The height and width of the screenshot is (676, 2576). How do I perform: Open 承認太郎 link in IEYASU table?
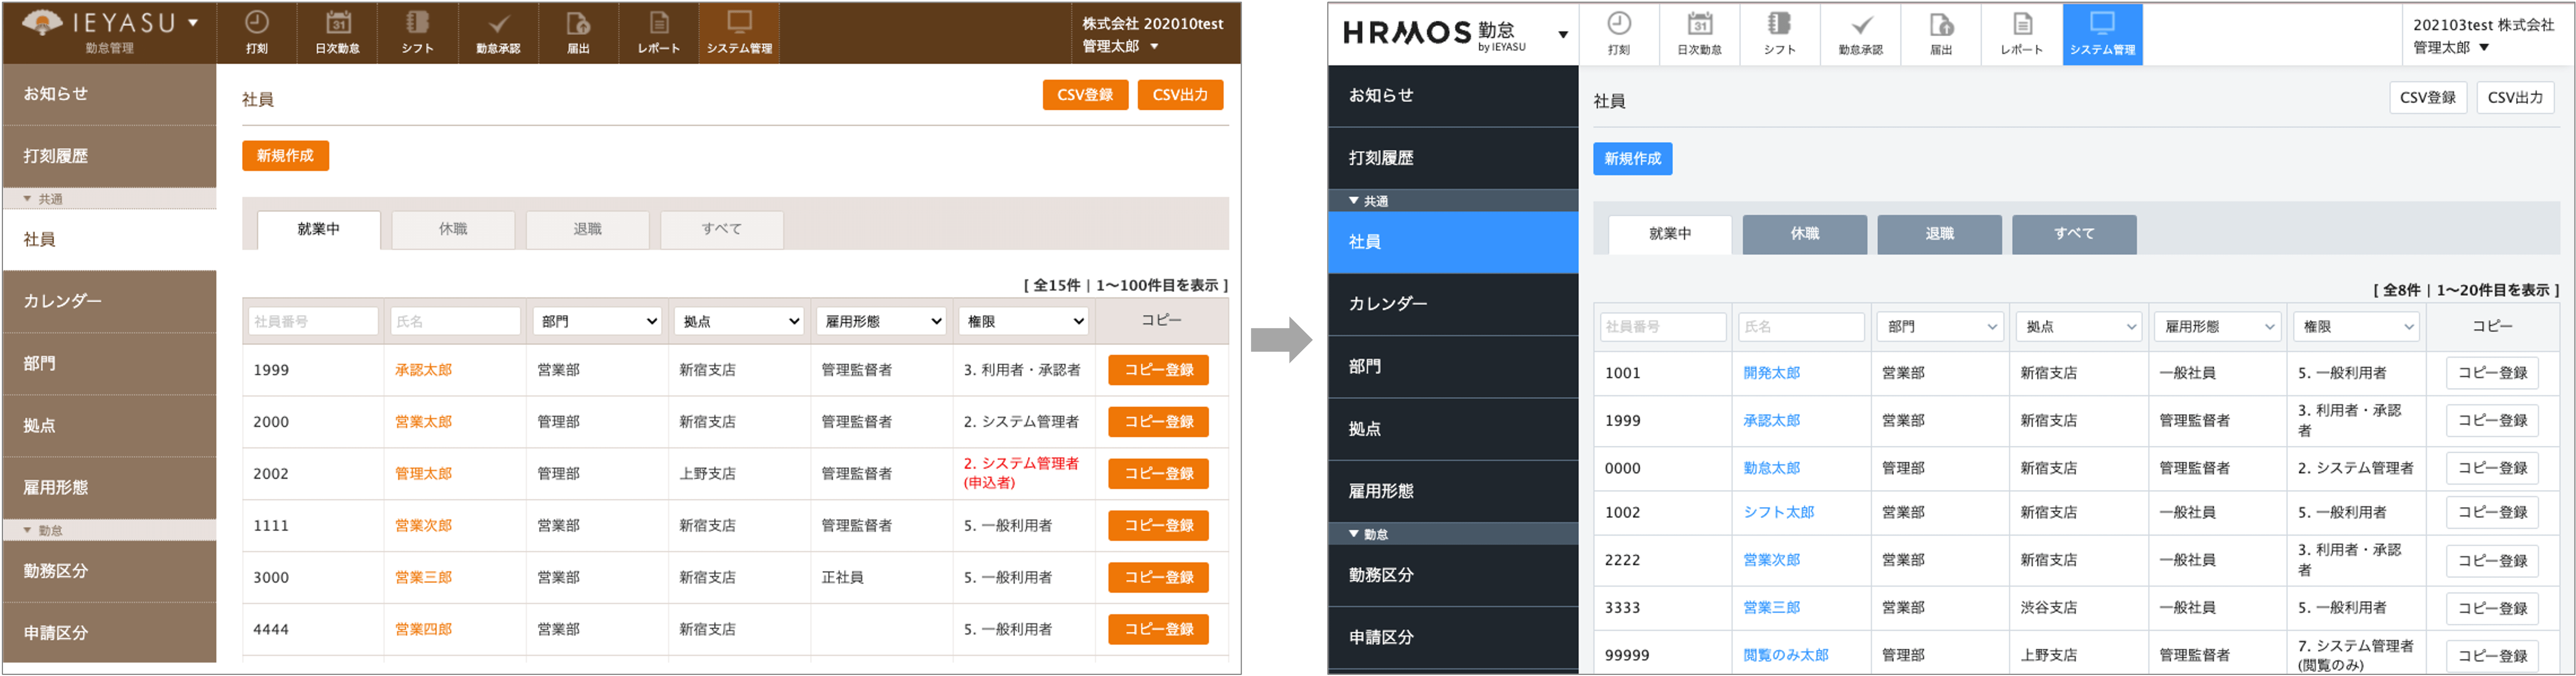(423, 370)
